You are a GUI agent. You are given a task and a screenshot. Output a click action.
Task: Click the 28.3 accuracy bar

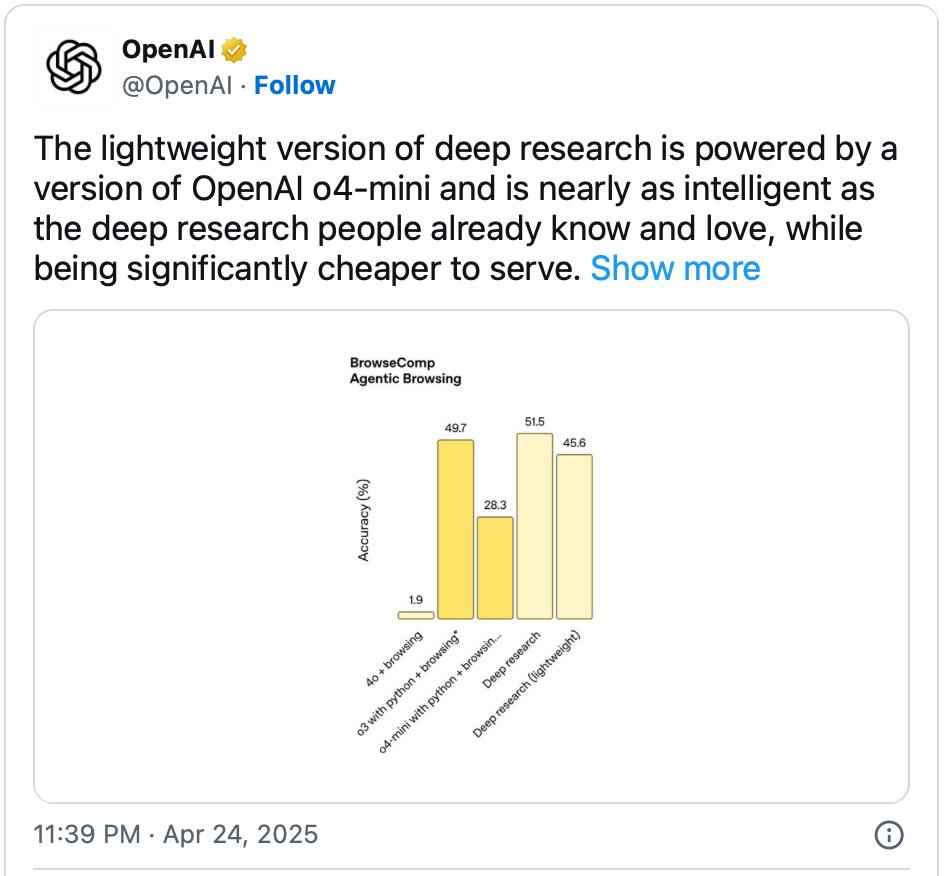495,567
